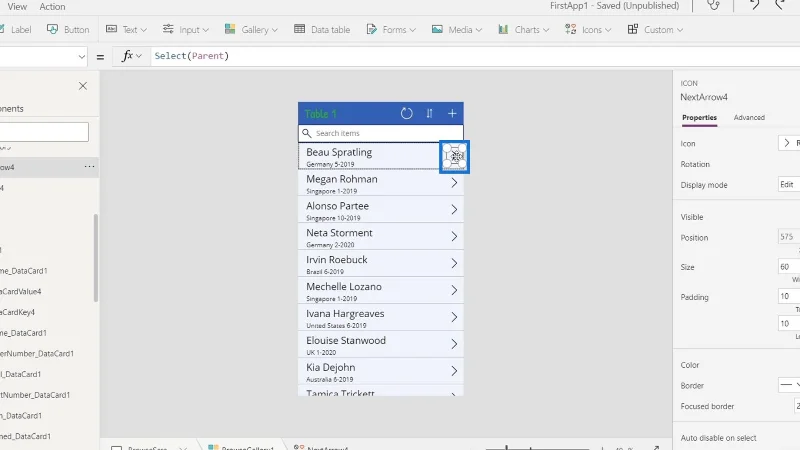Screen dimensions: 800x450
Task: Open the Charts dropdown
Action: 523,30
